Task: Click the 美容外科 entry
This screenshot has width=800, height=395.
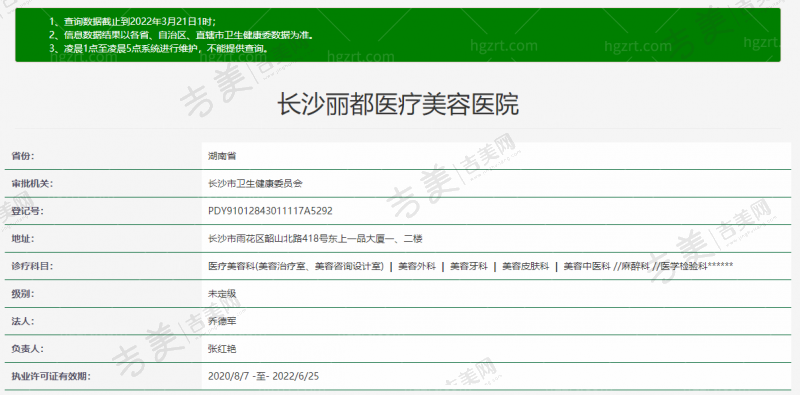Action: [417, 266]
